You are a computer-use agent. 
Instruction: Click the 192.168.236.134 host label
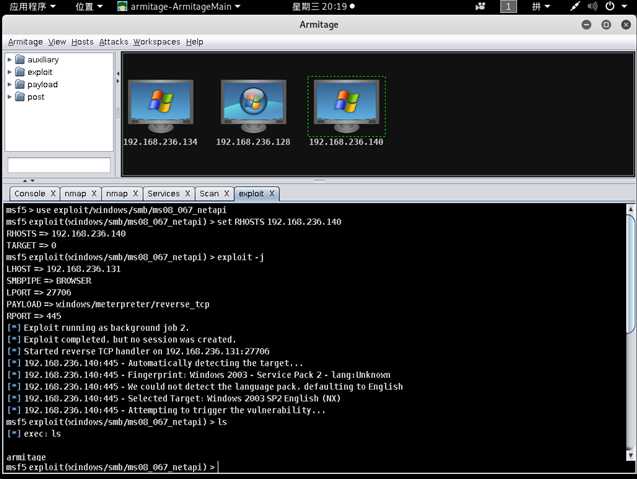(160, 142)
